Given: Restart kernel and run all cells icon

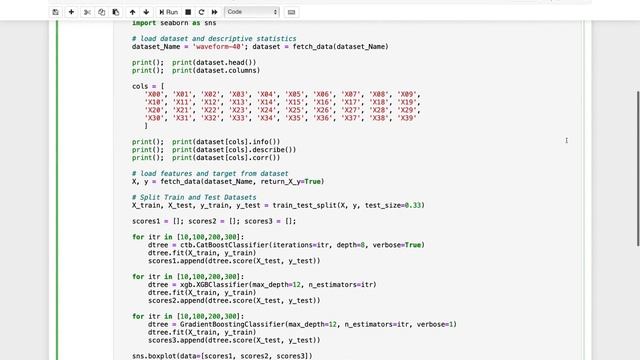Looking at the screenshot, I should pyautogui.click(x=214, y=12).
